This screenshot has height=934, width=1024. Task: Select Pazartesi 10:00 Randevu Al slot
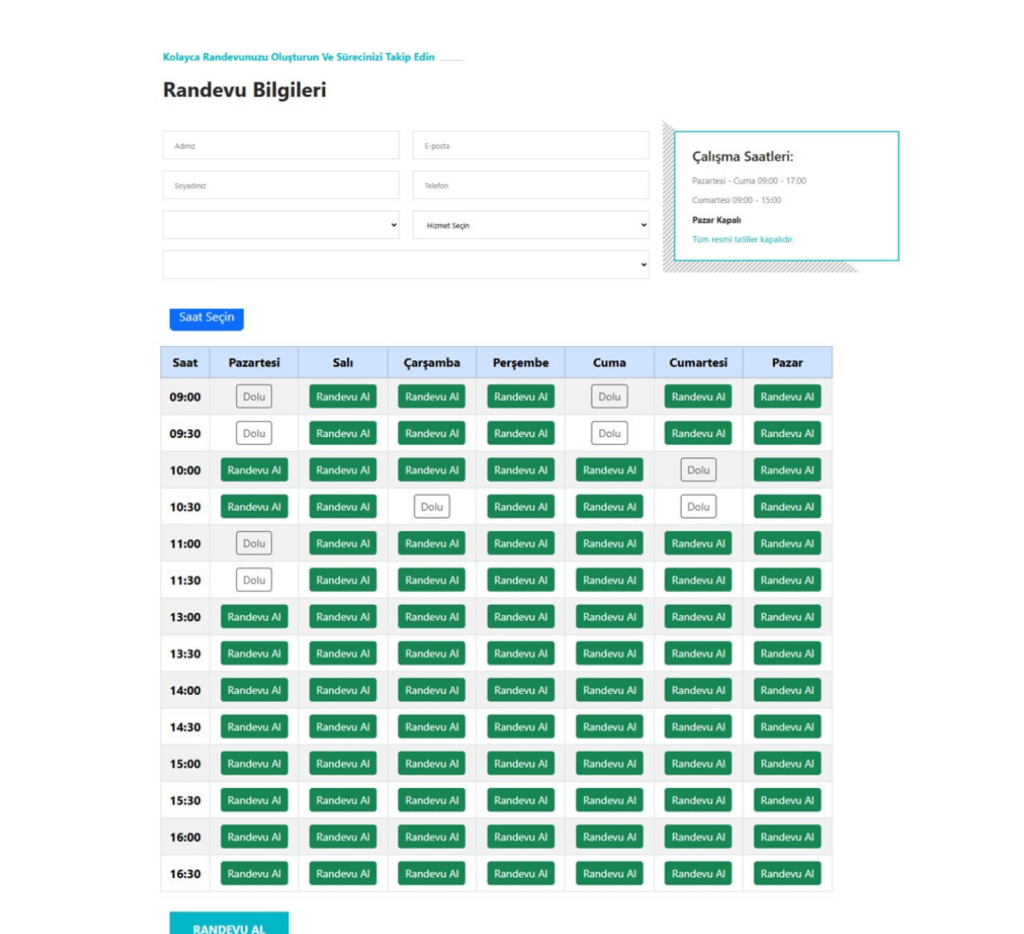coord(254,470)
